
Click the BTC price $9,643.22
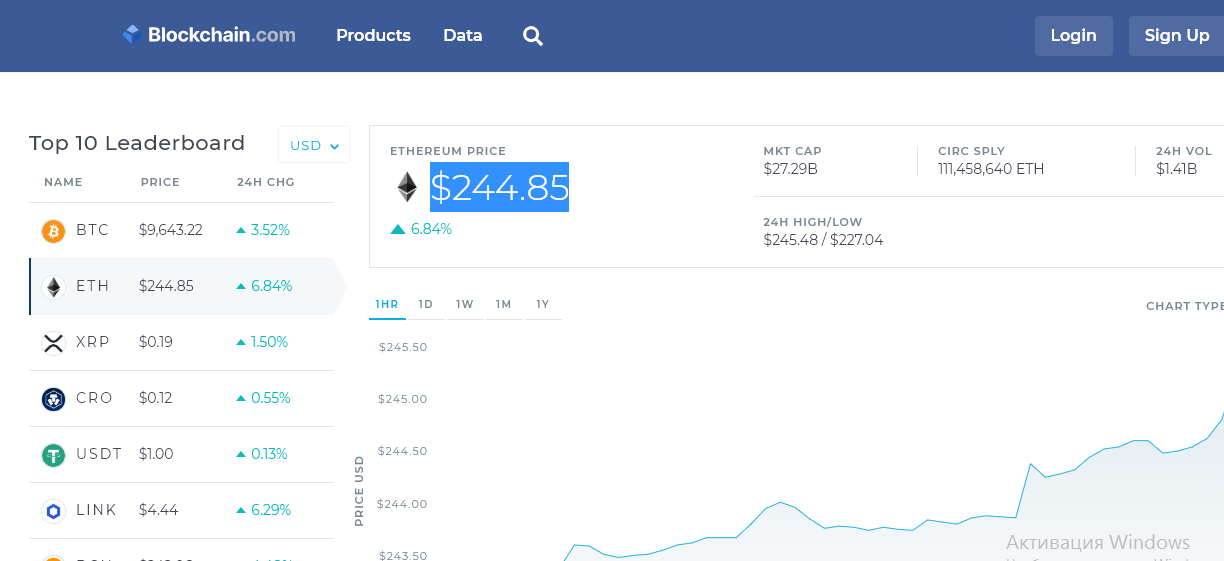coord(171,230)
